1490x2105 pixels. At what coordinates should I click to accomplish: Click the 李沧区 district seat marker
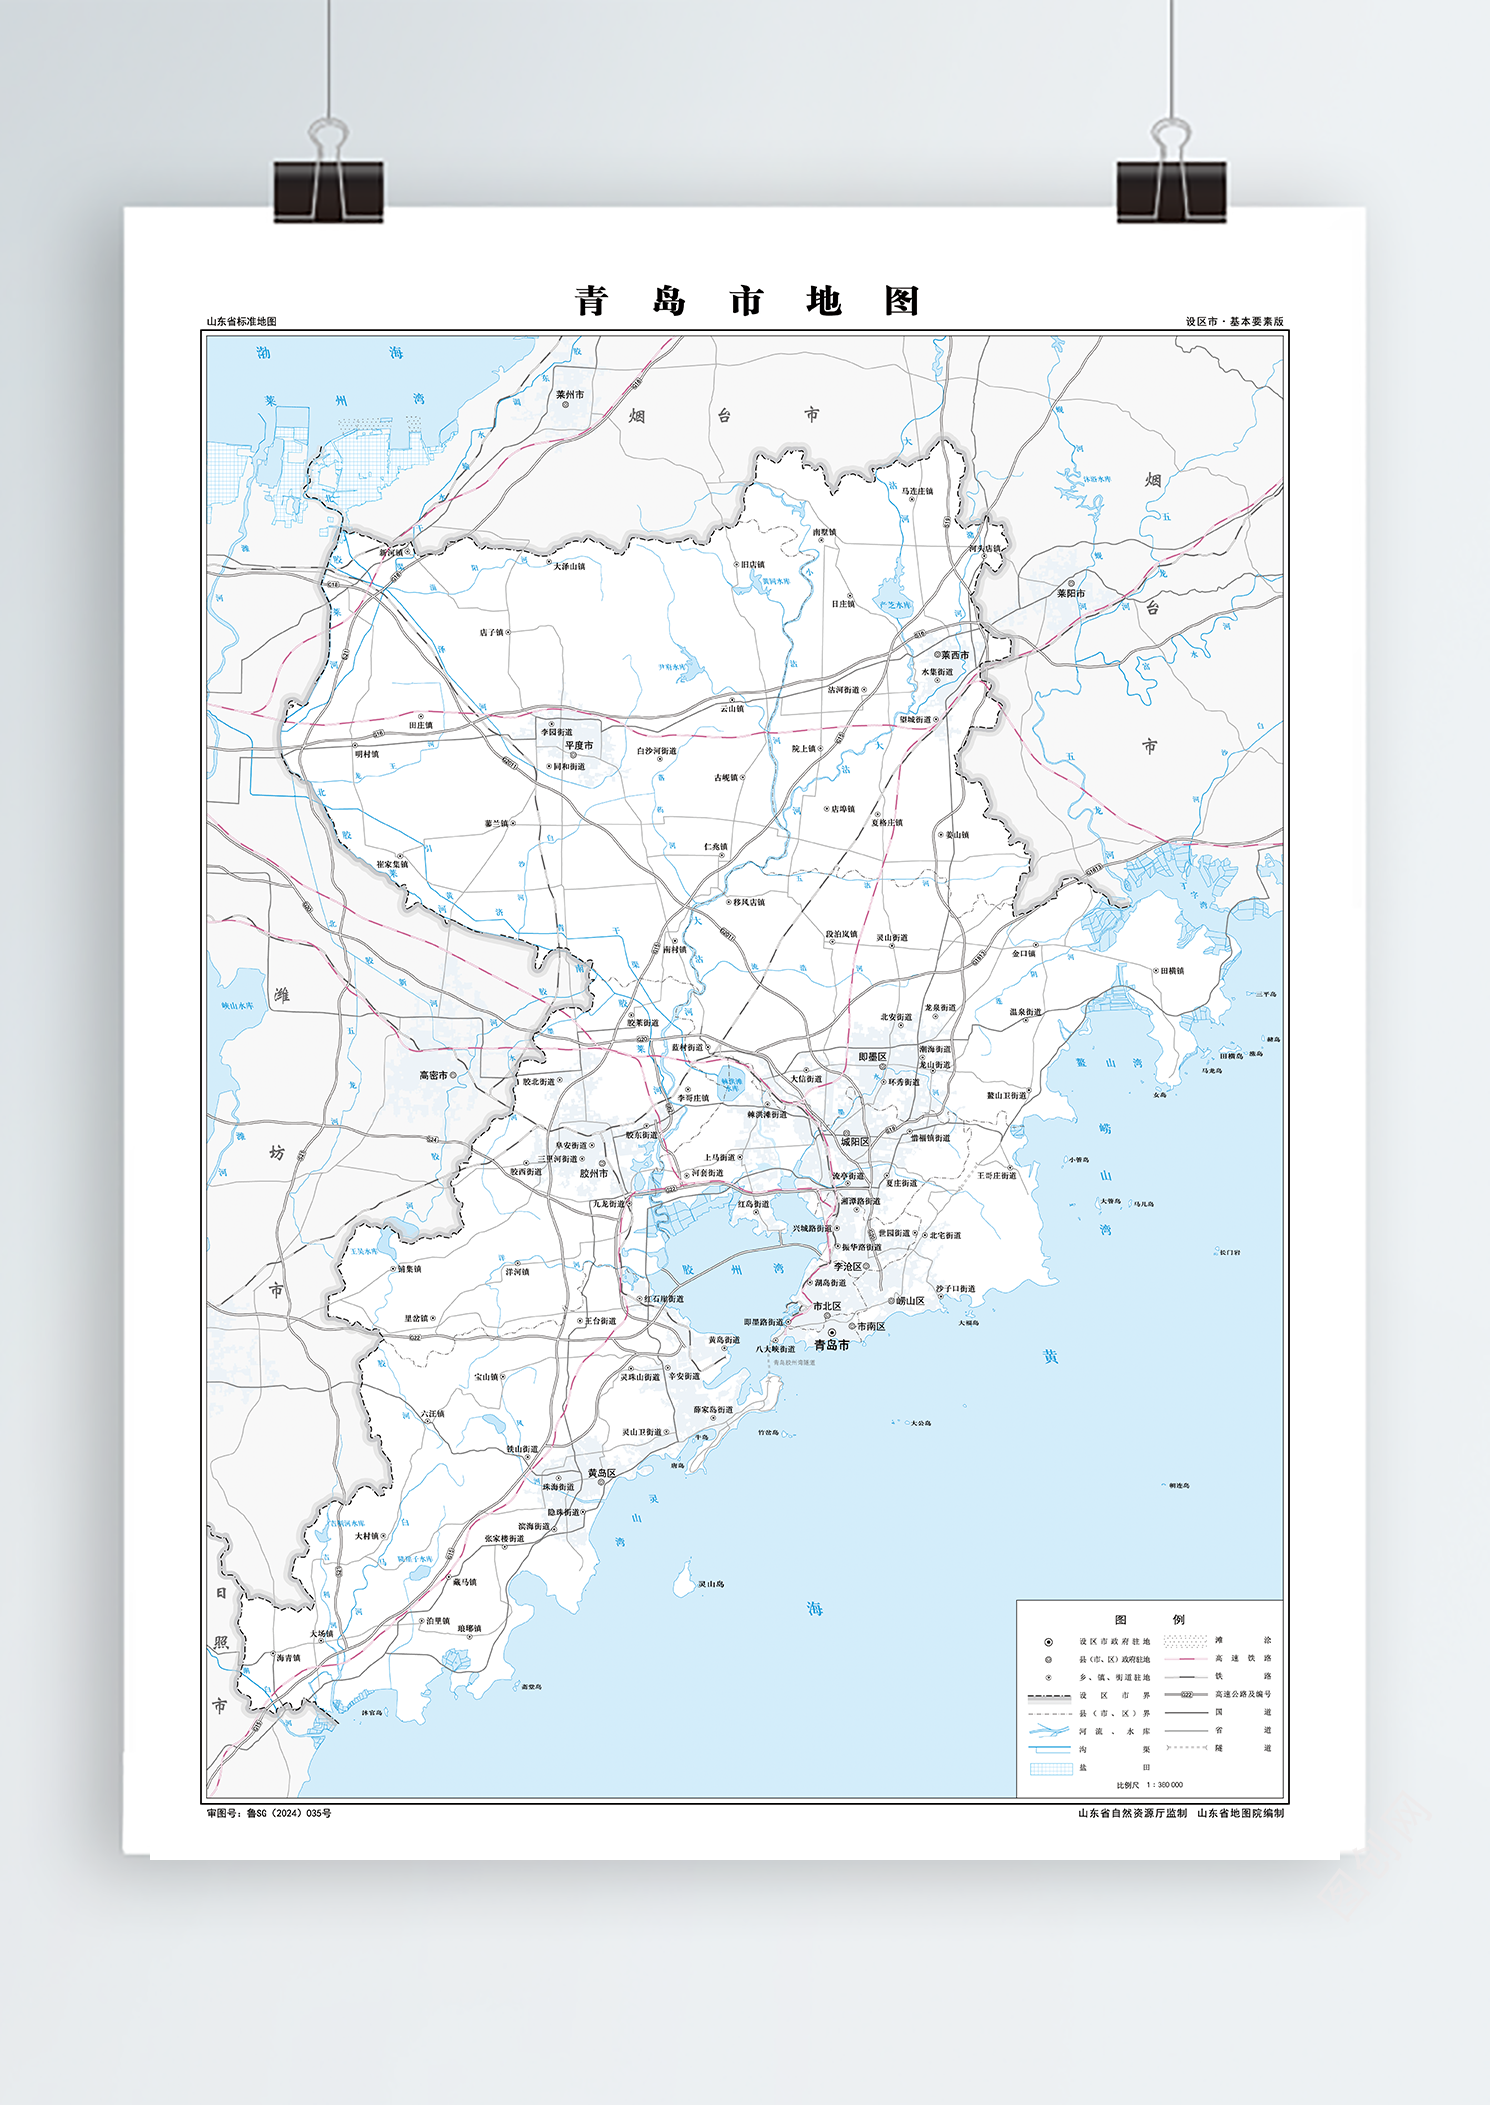[868, 1266]
